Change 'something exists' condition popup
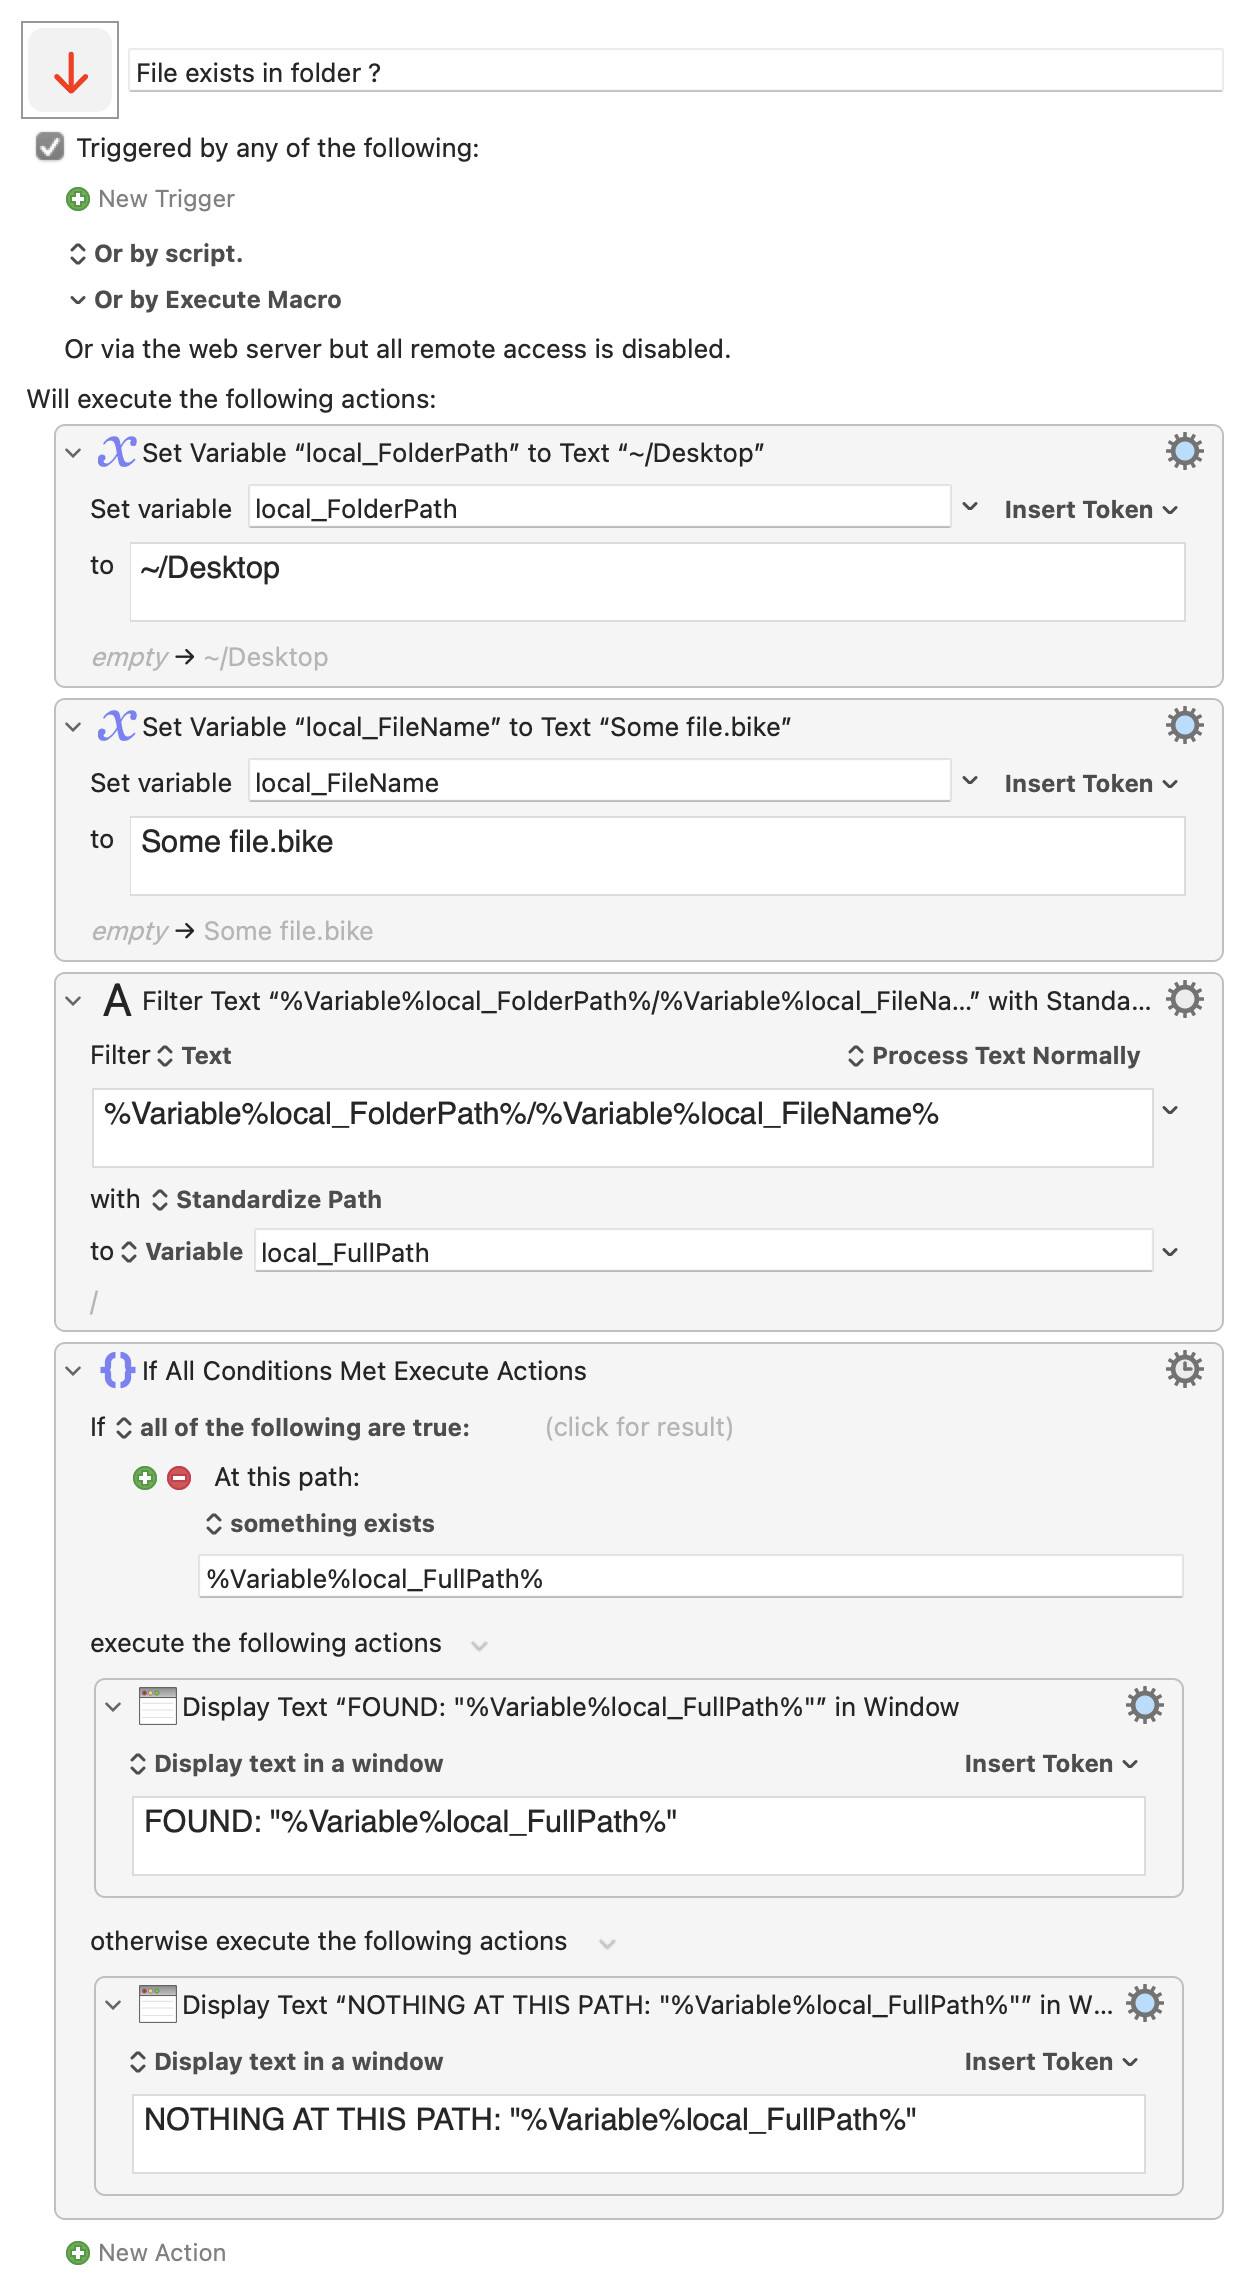The image size is (1244, 2286). (320, 1524)
